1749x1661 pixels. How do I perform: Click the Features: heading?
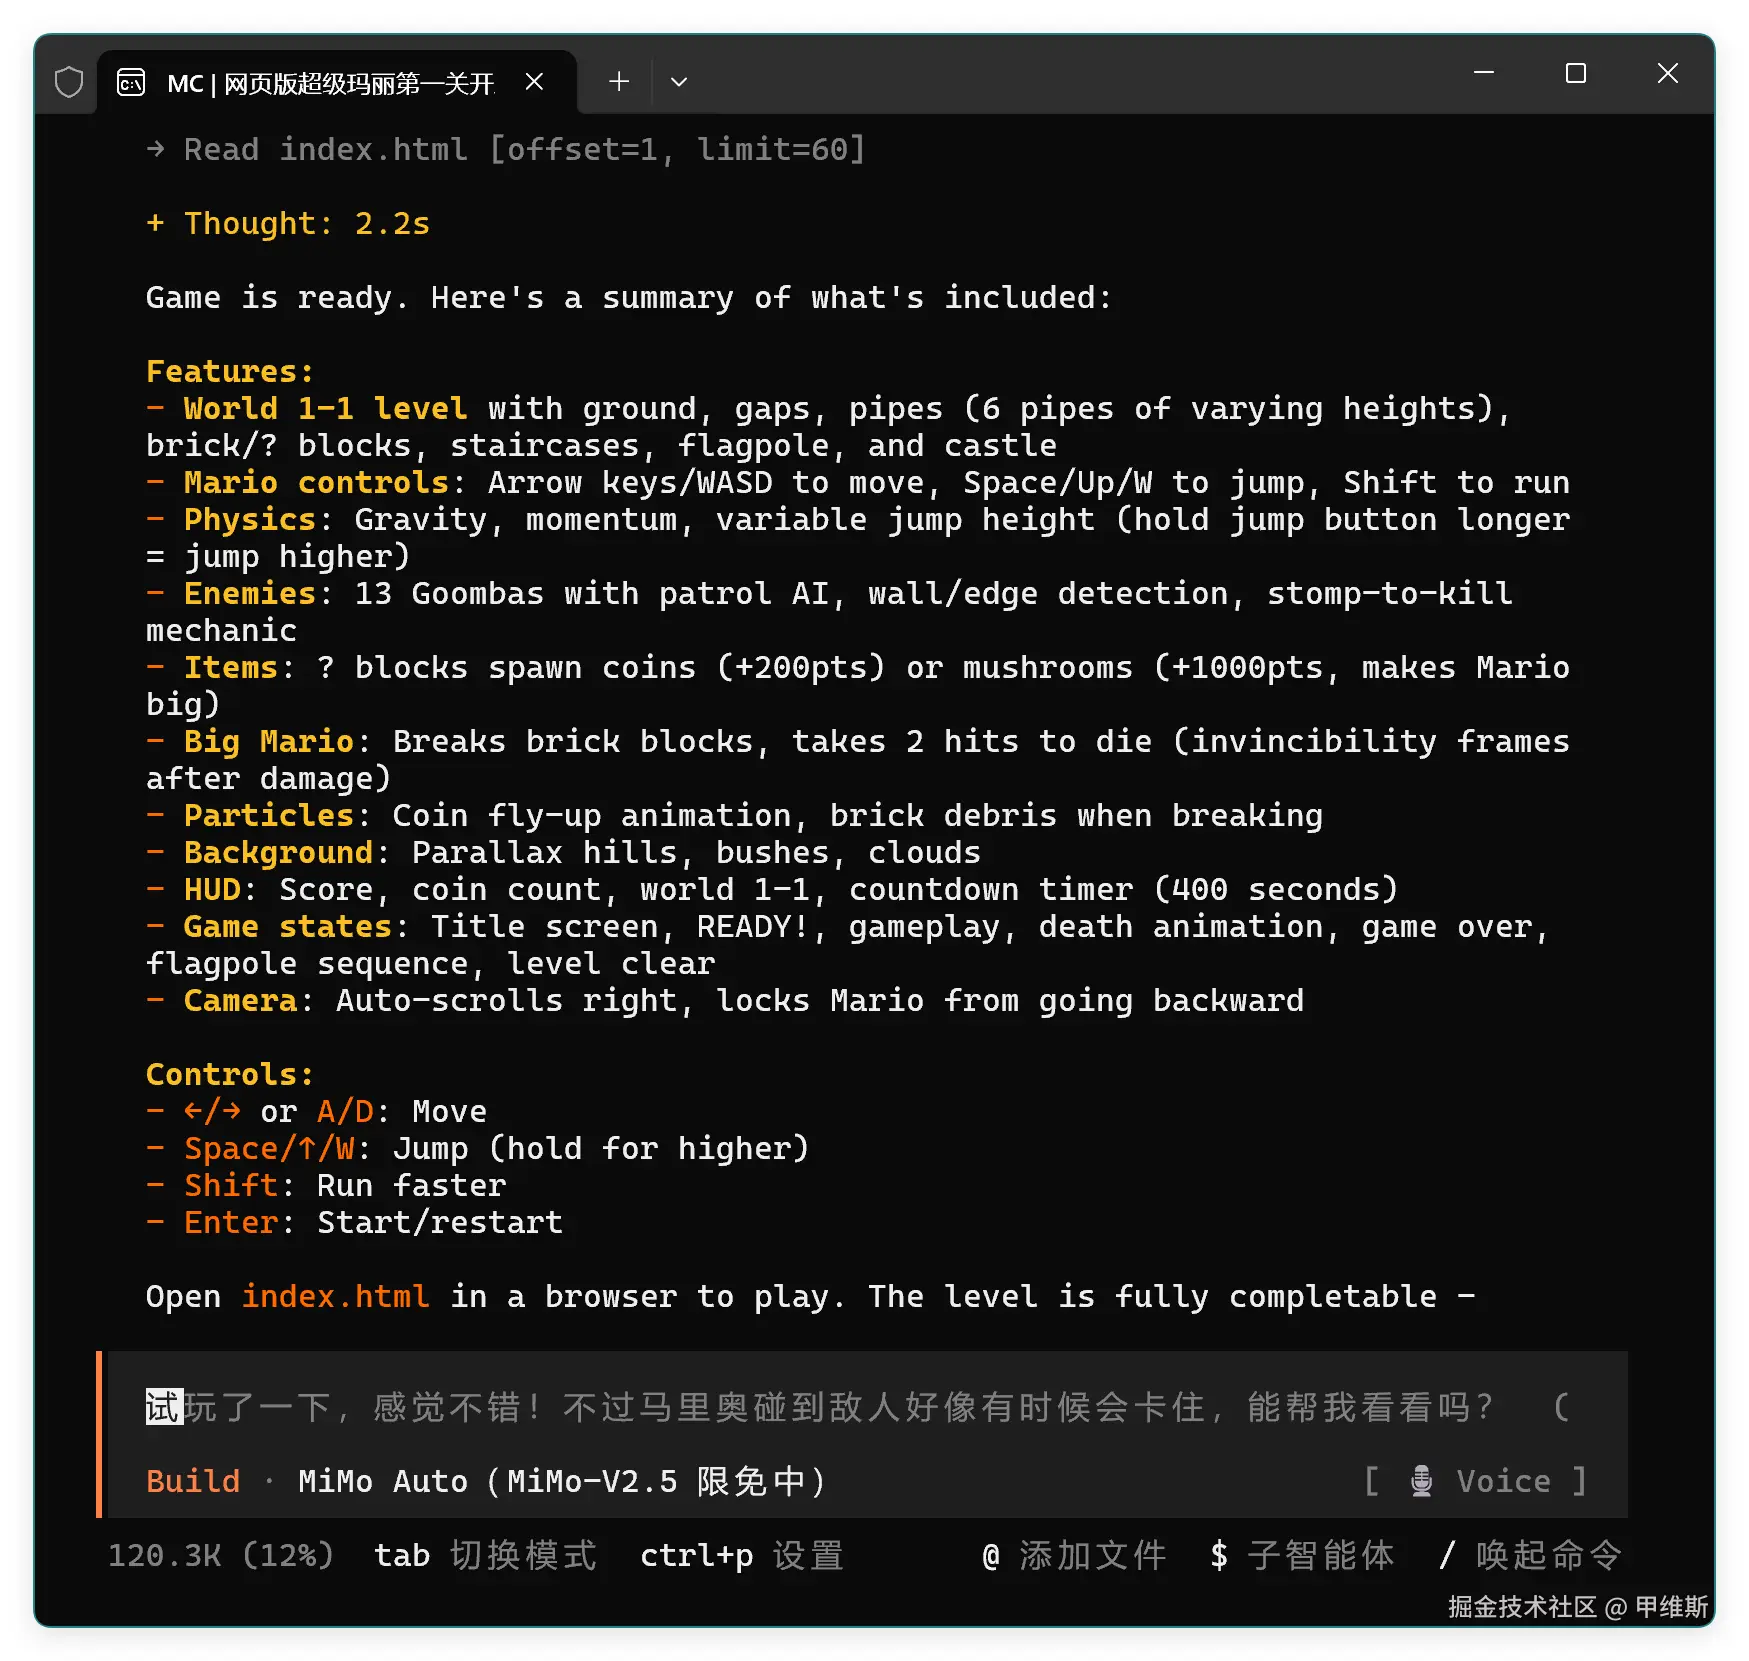coord(230,371)
